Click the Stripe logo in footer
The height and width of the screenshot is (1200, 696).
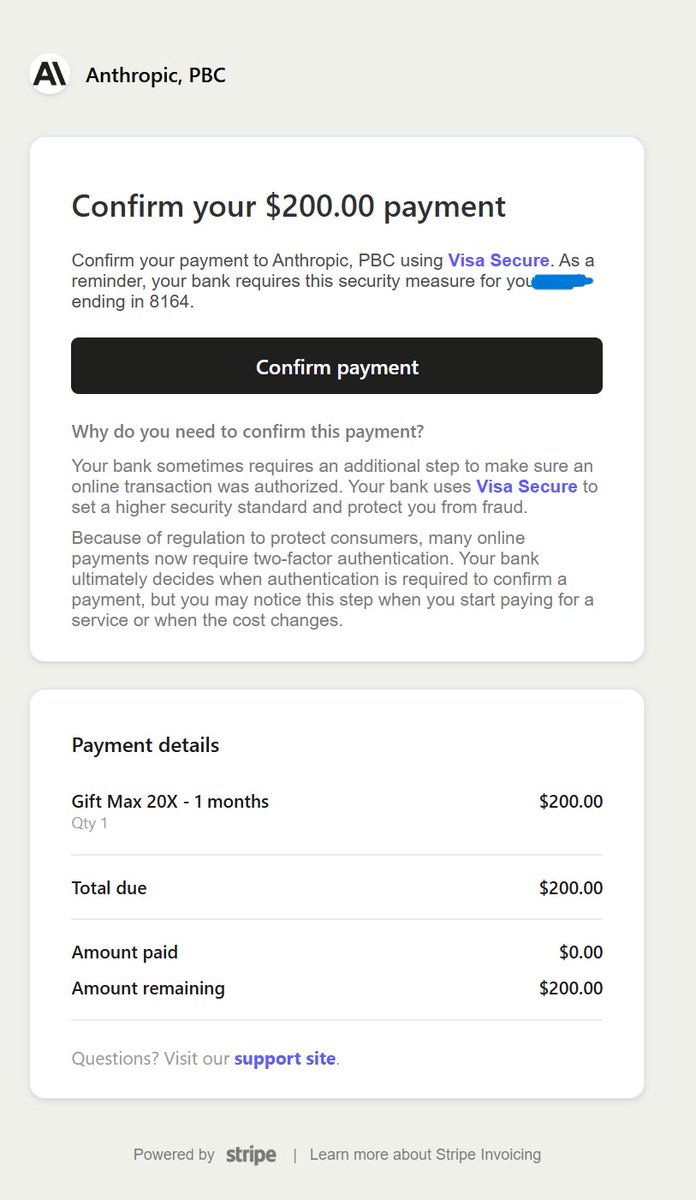[x=251, y=1155]
